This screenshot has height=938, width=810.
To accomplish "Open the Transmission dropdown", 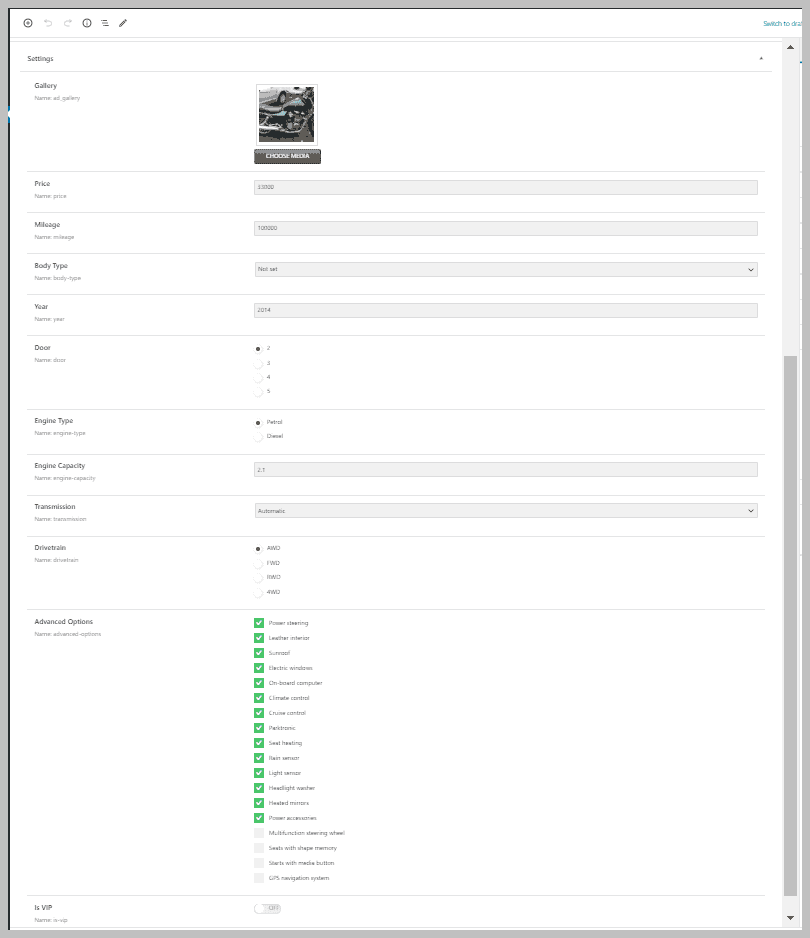I will click(x=505, y=510).
